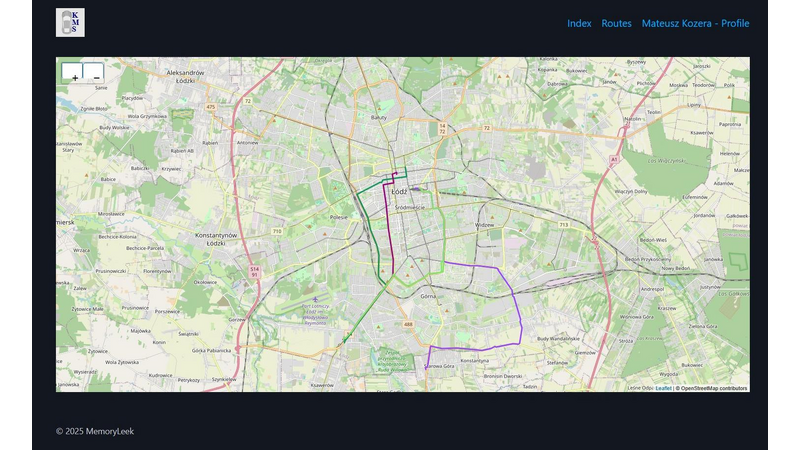This screenshot has width=800, height=450.
Task: Zoom in on the map
Action: [72, 72]
